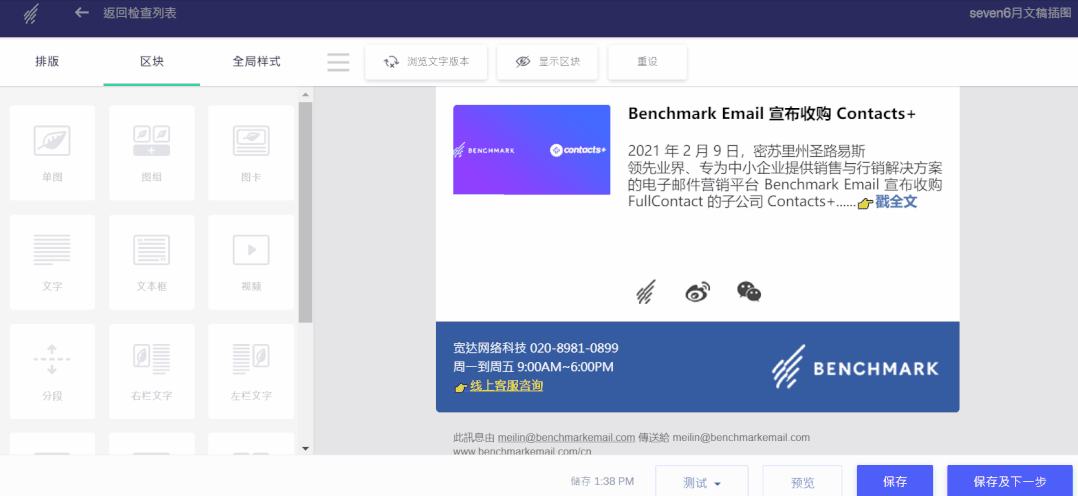Switch to the 排版 tab
The width and height of the screenshot is (1078, 496).
(x=47, y=61)
